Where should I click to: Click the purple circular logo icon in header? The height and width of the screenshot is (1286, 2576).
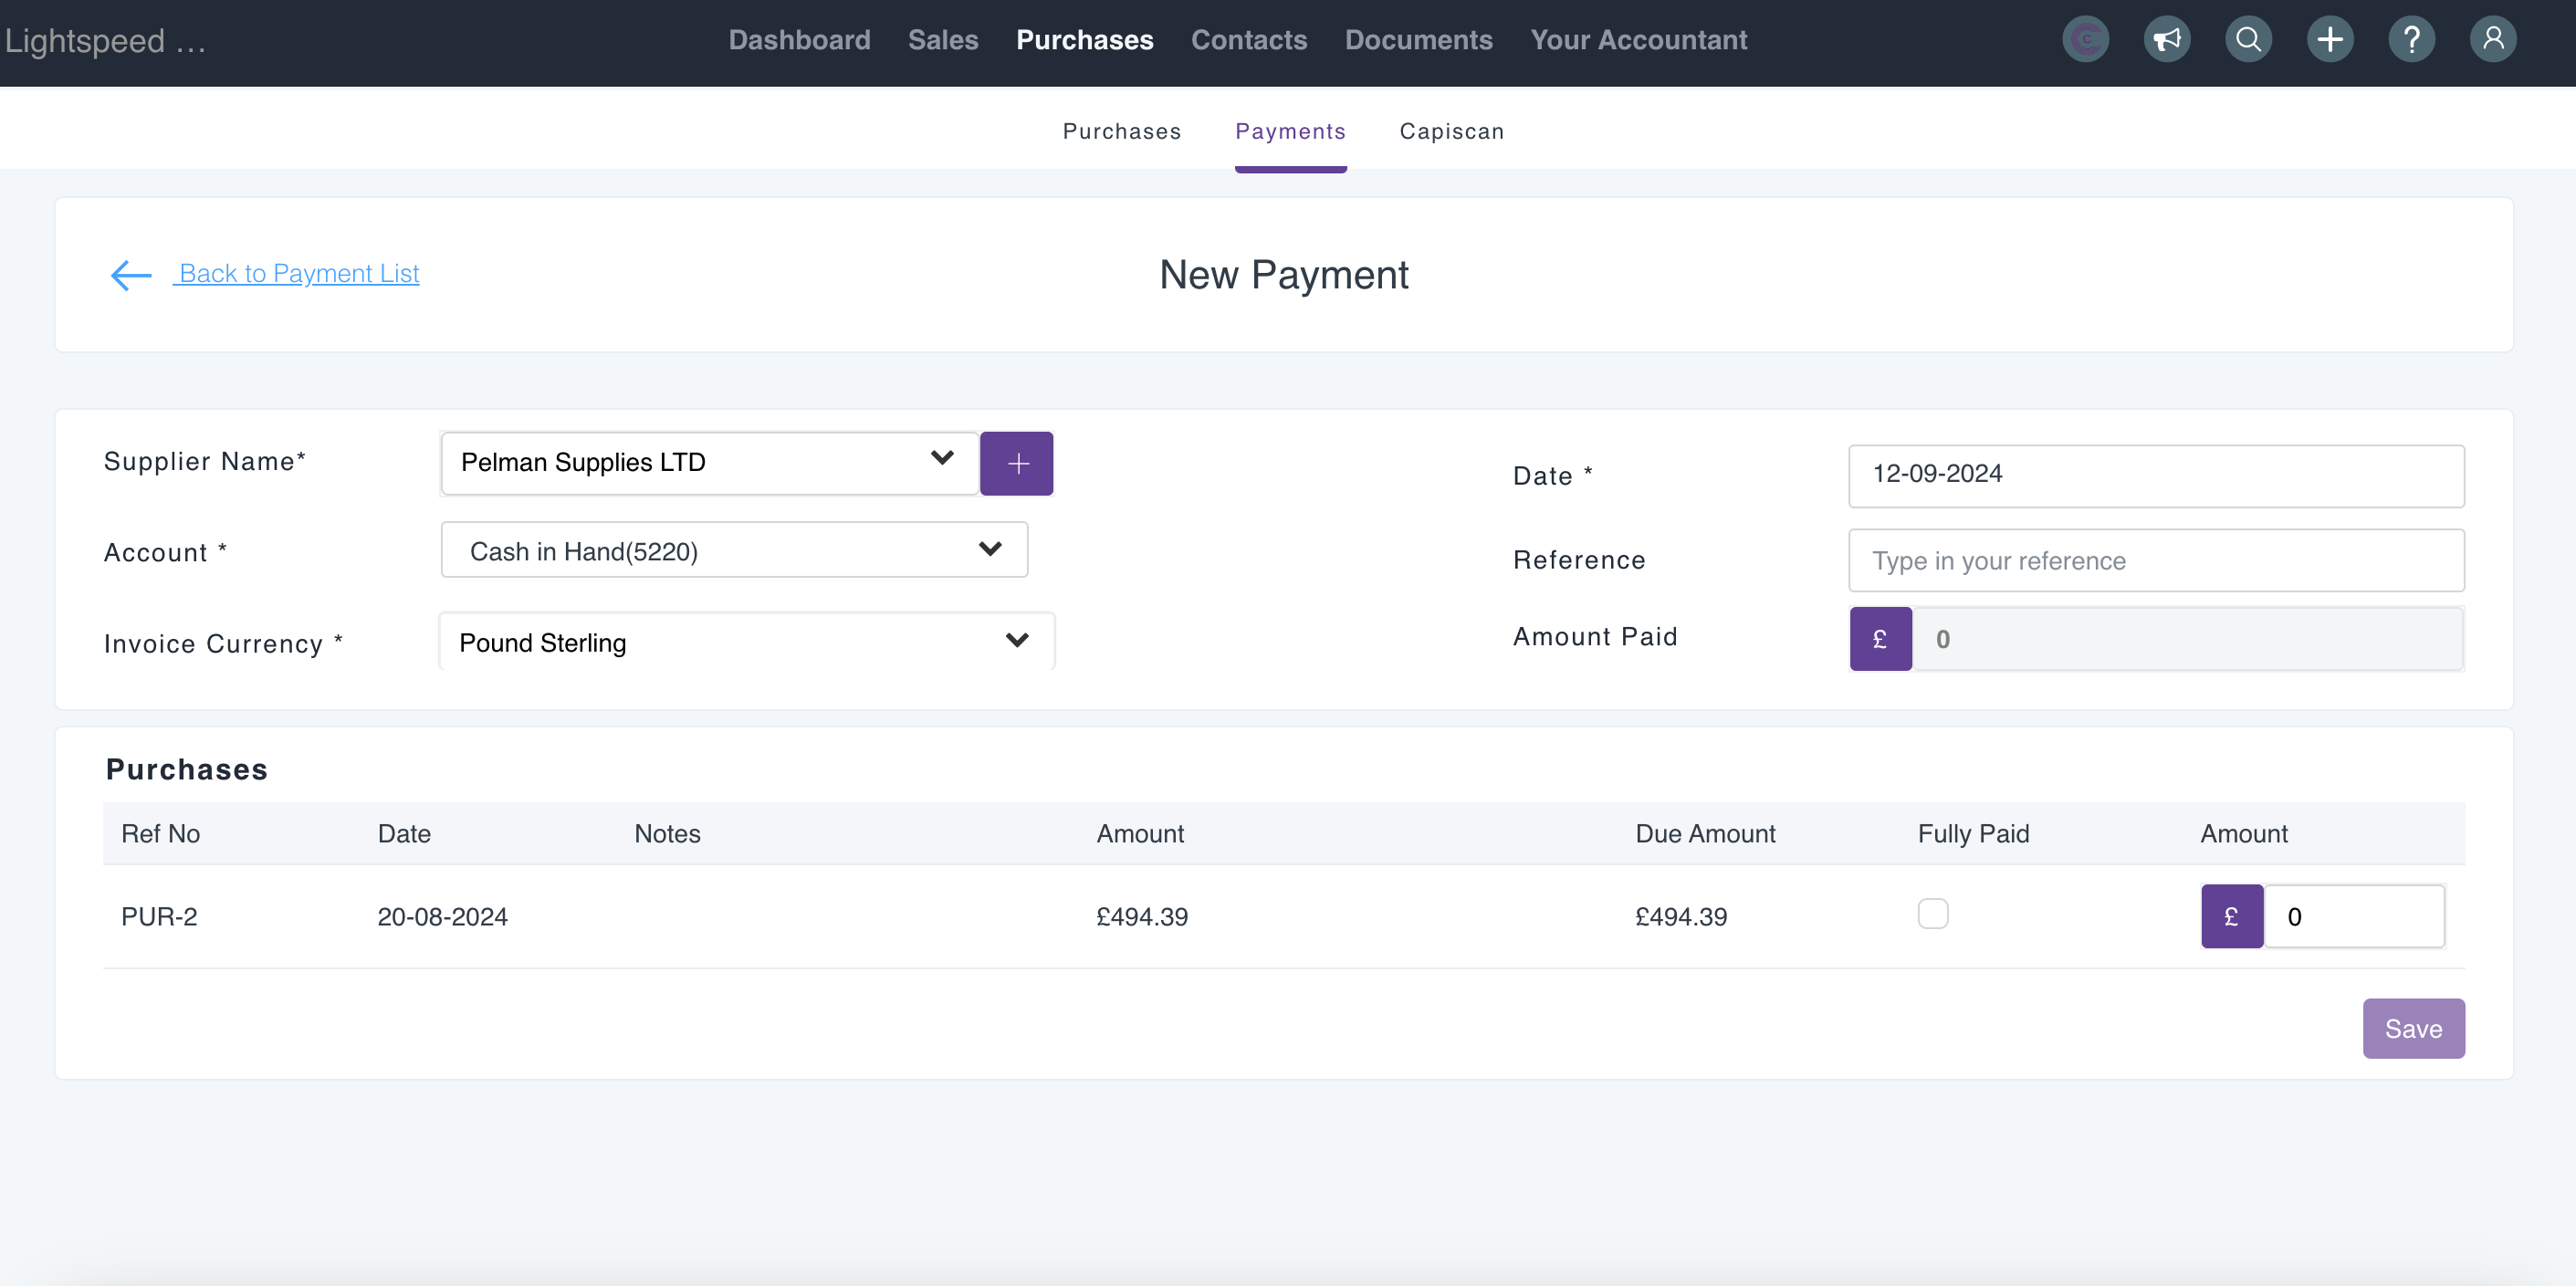click(x=2085, y=40)
